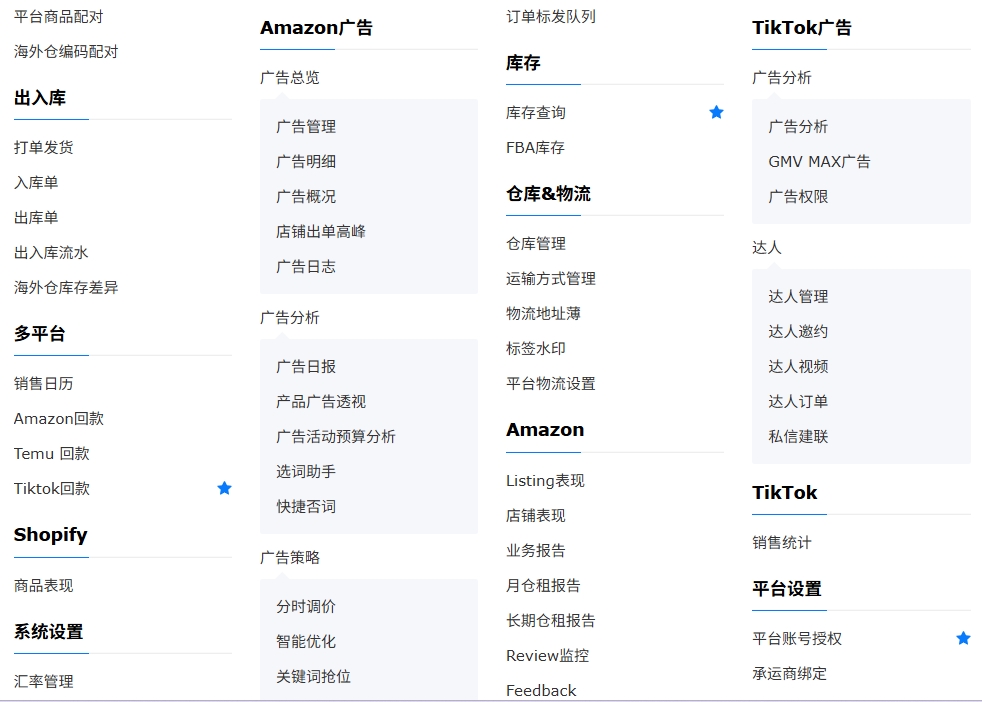Toggle the star beside Tiktok回款
This screenshot has width=982, height=702.
pyautogui.click(x=224, y=488)
